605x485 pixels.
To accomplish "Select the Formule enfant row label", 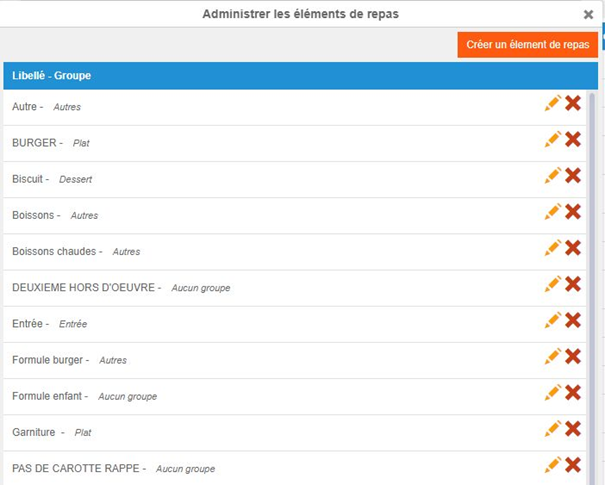I will [x=50, y=396].
